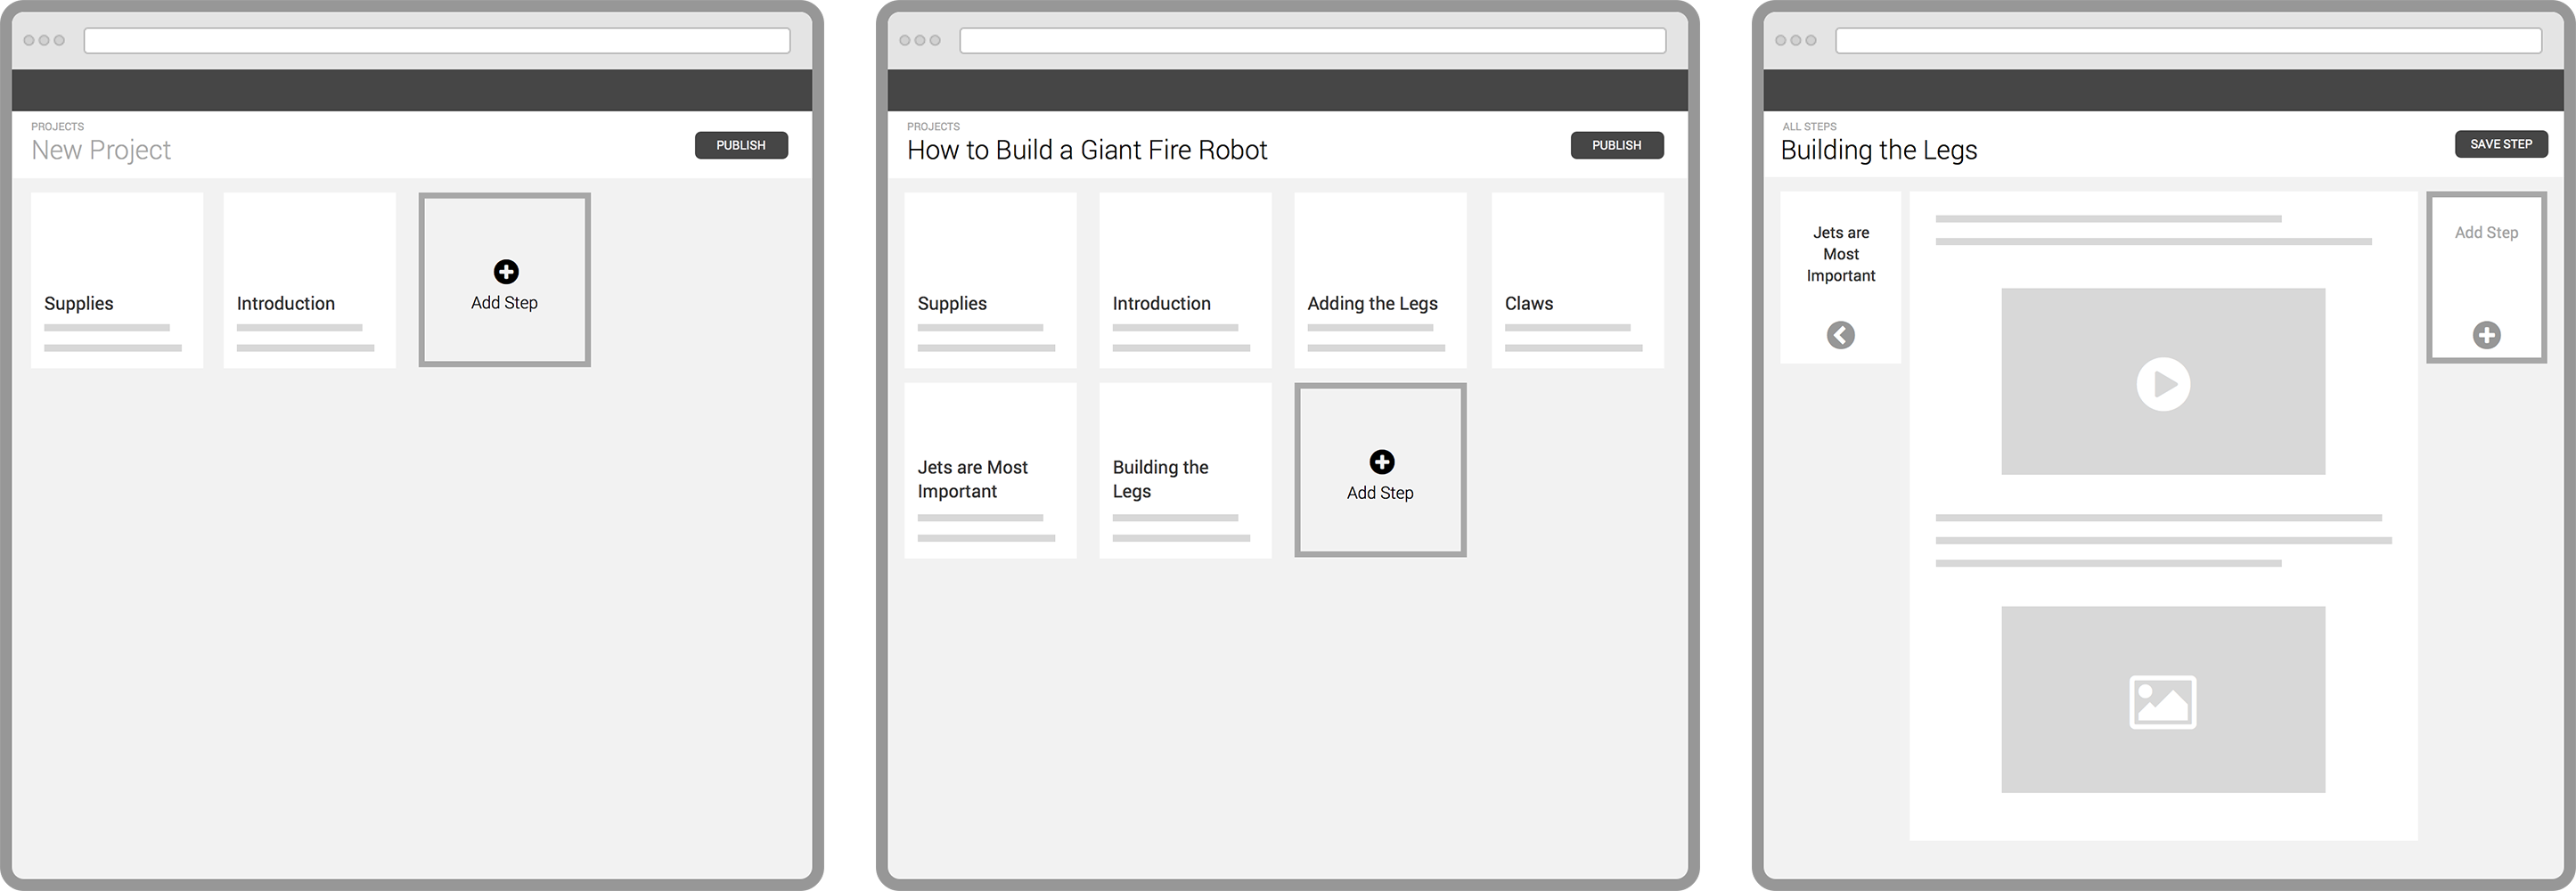This screenshot has height=891, width=2576.
Task: Click address bar in Building the Legs window
Action: [2189, 41]
